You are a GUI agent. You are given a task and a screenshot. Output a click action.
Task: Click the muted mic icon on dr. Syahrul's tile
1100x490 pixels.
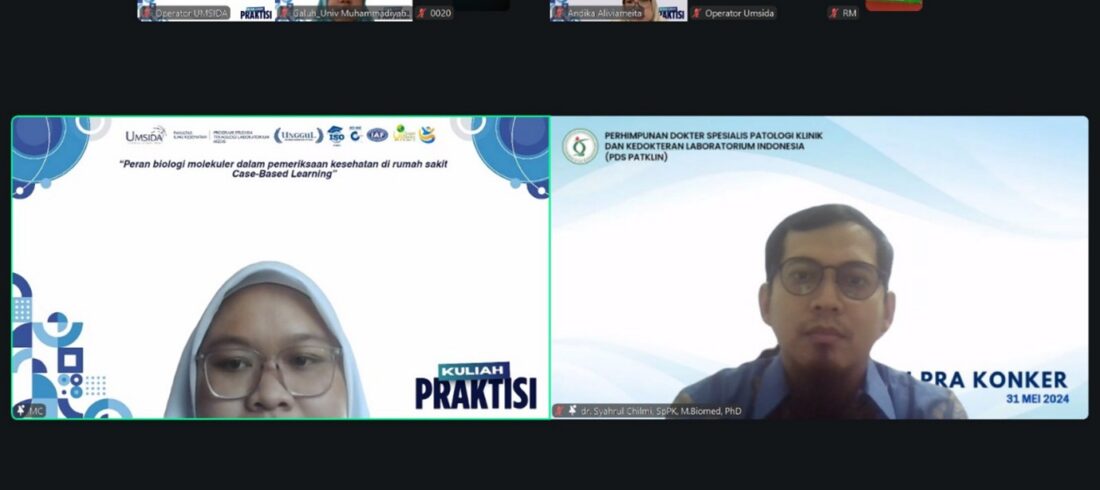[x=560, y=411]
